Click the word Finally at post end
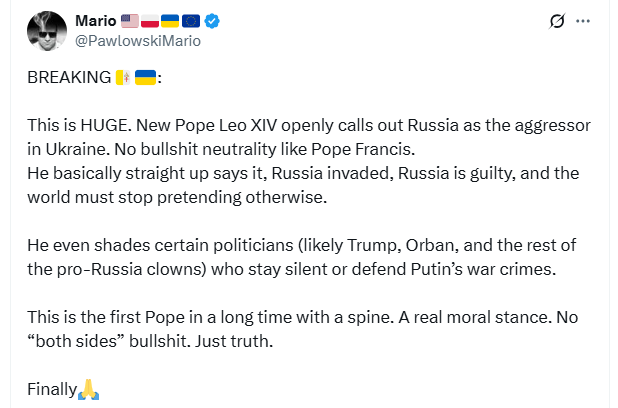The width and height of the screenshot is (618, 408). (52, 389)
